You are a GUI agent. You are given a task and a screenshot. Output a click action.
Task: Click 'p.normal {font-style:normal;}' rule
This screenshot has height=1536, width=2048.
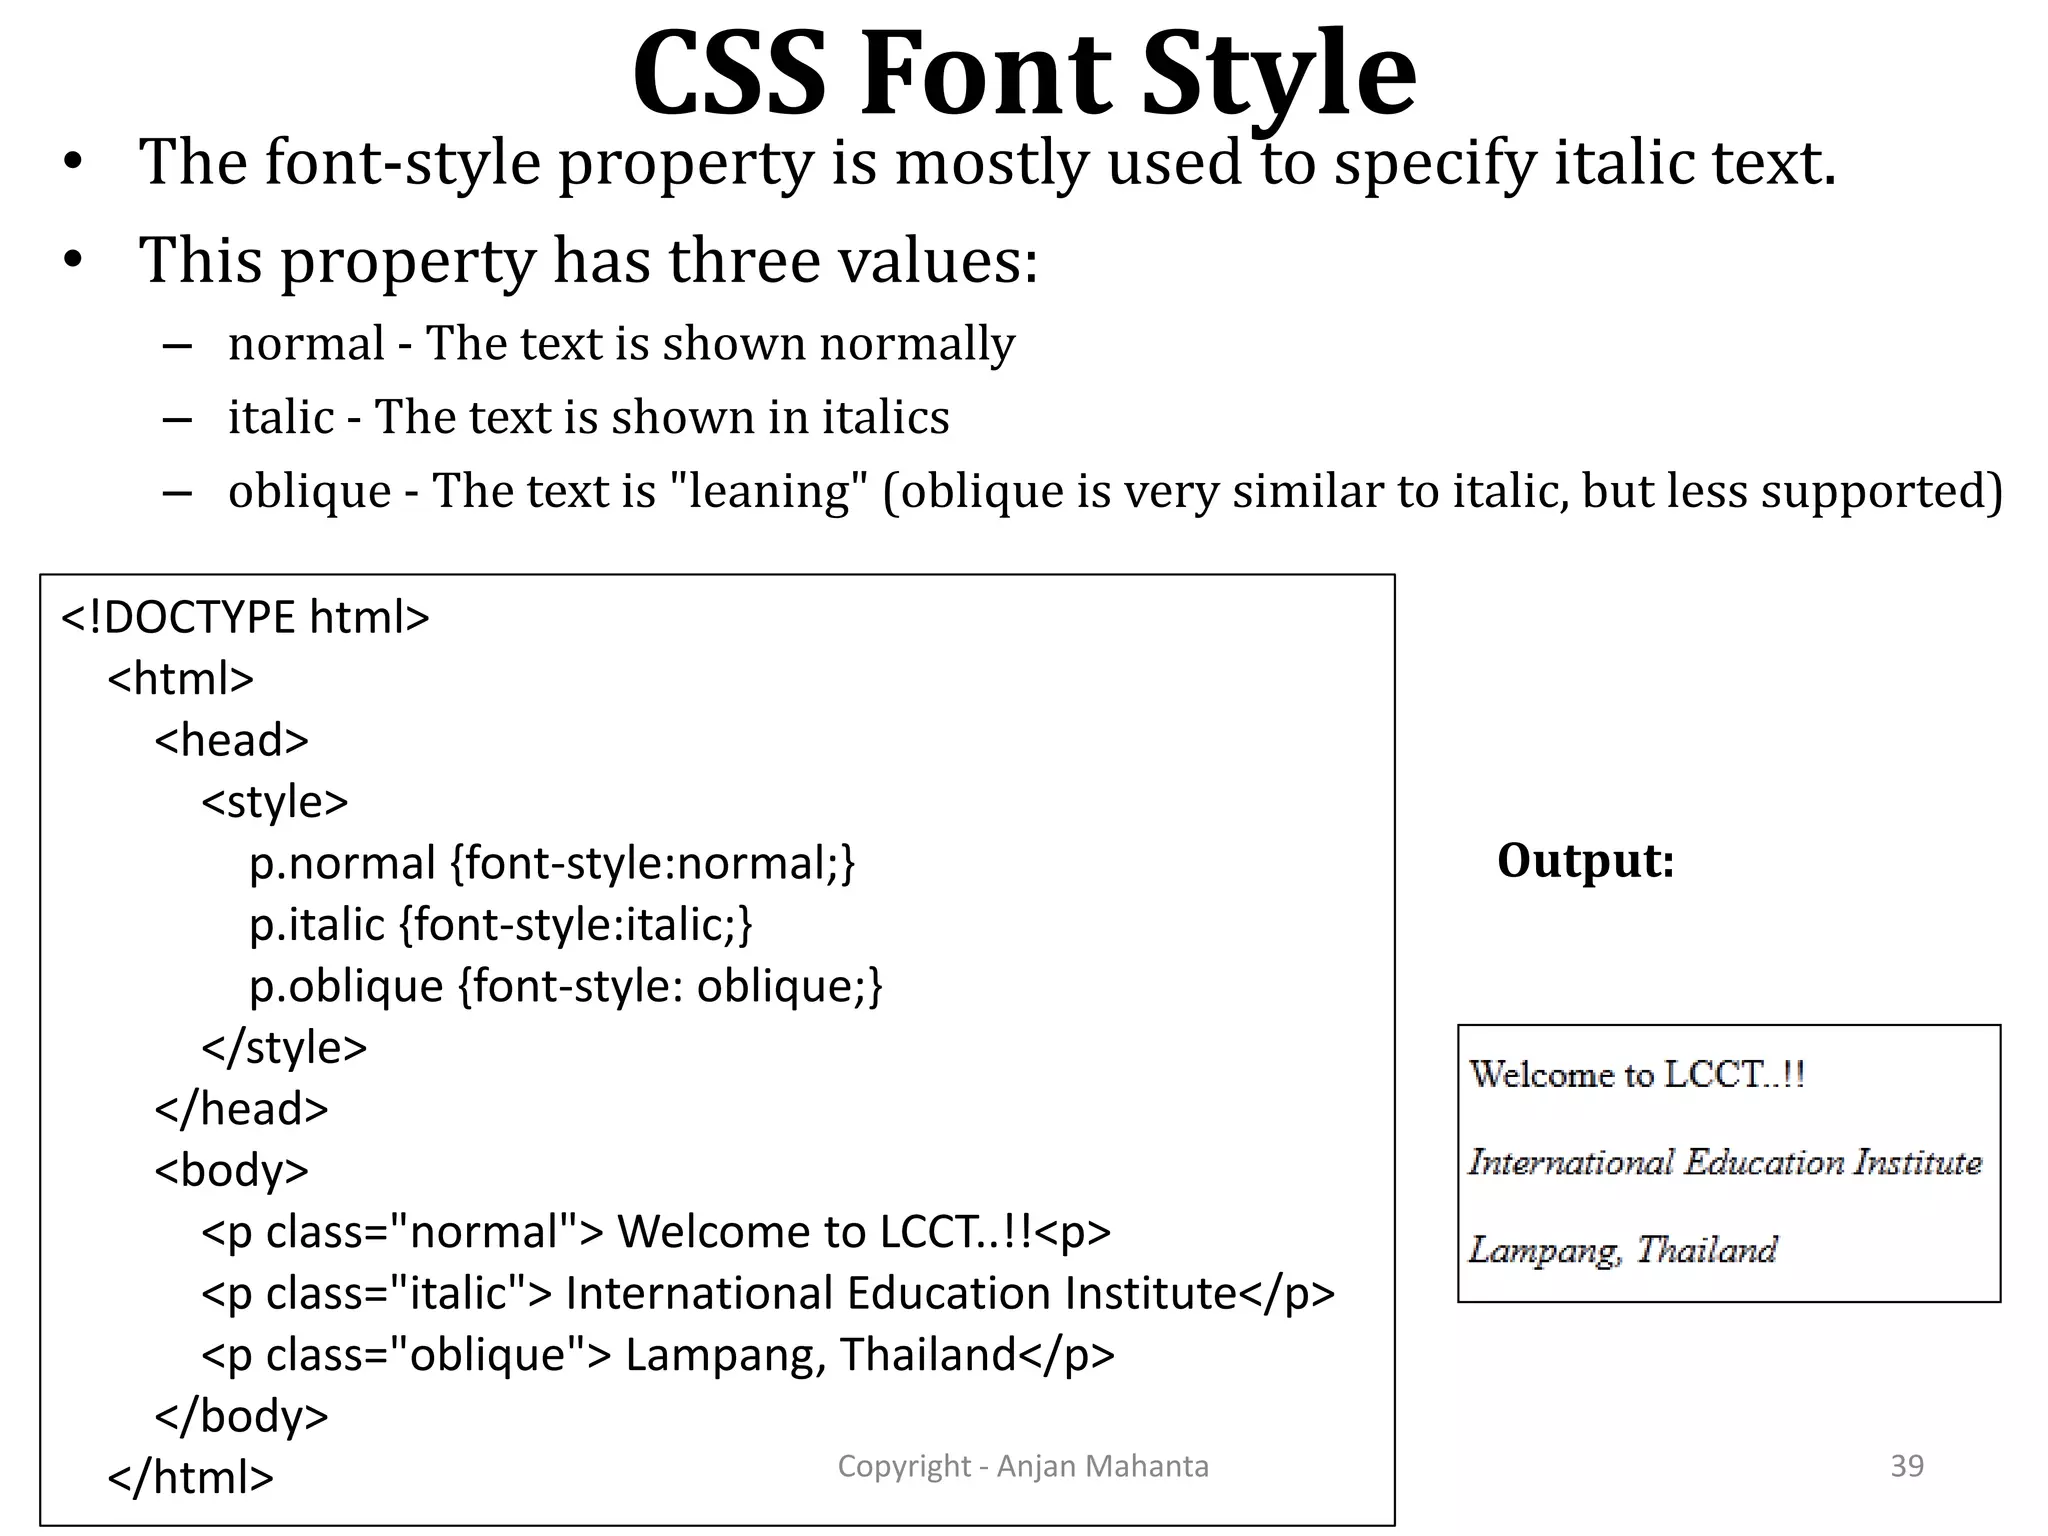pos(553,863)
